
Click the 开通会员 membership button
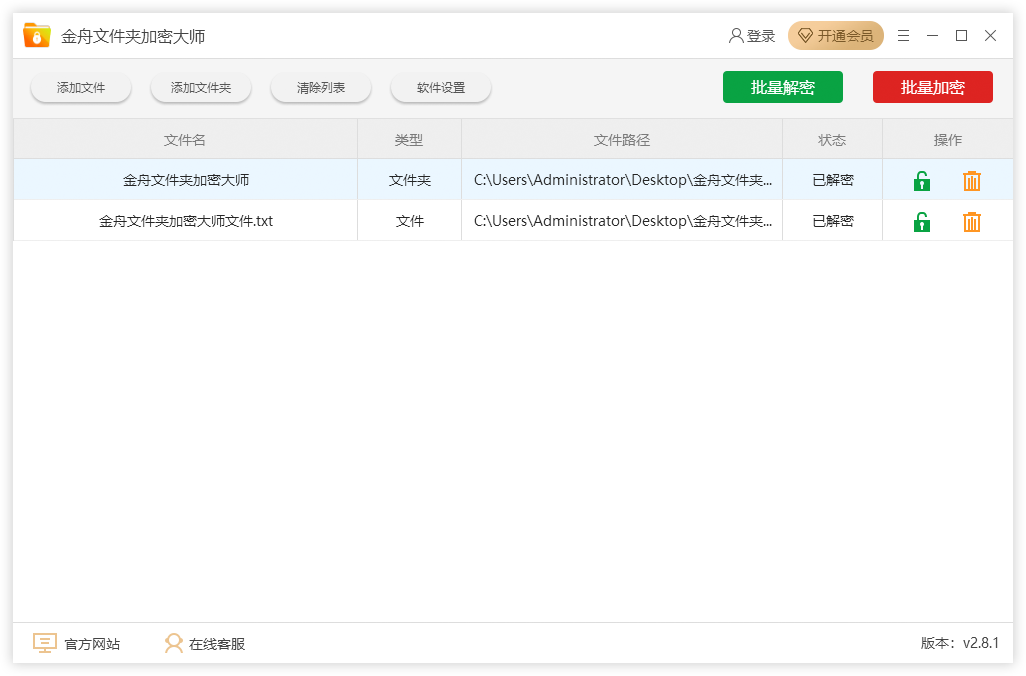click(x=835, y=36)
